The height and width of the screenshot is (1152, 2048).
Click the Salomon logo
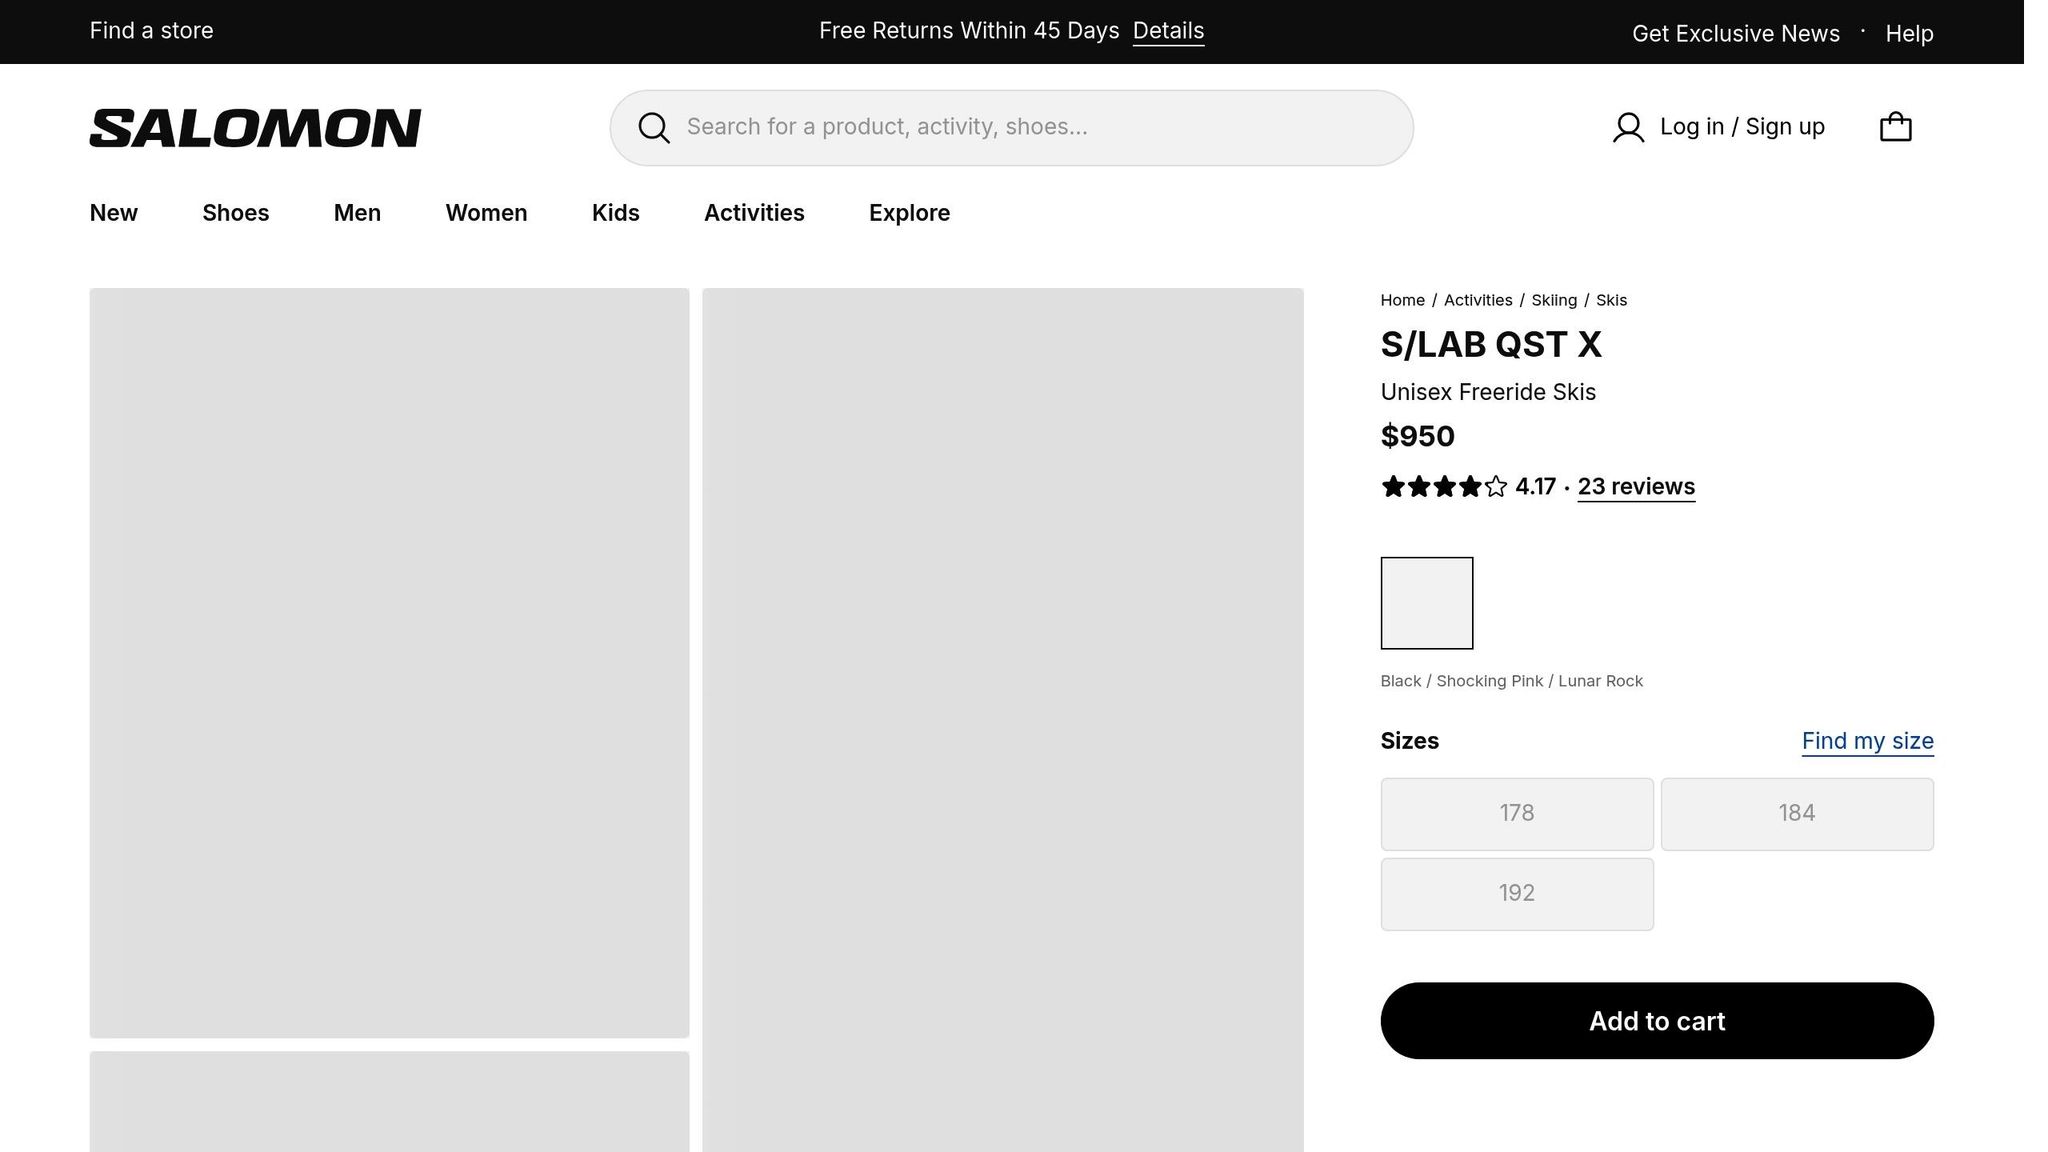click(x=255, y=128)
